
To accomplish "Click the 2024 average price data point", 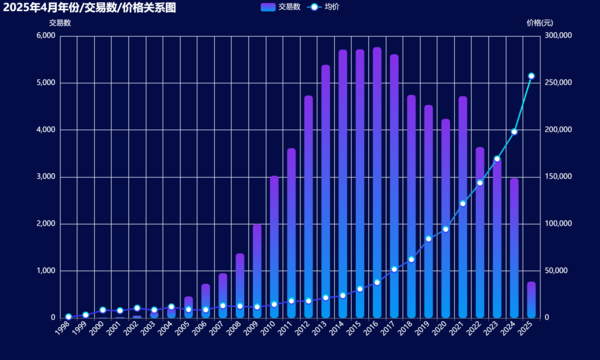I will click(514, 132).
